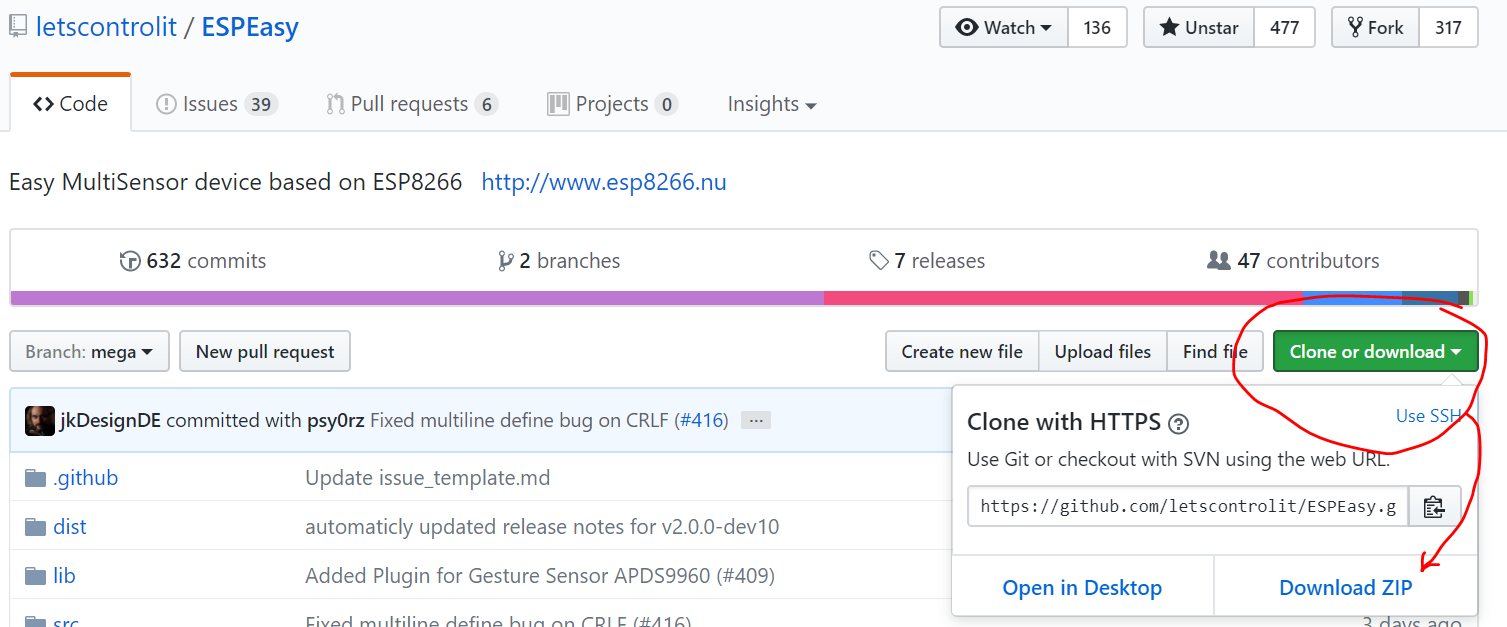The width and height of the screenshot is (1507, 627).
Task: Open the lib folder
Action: click(x=64, y=576)
